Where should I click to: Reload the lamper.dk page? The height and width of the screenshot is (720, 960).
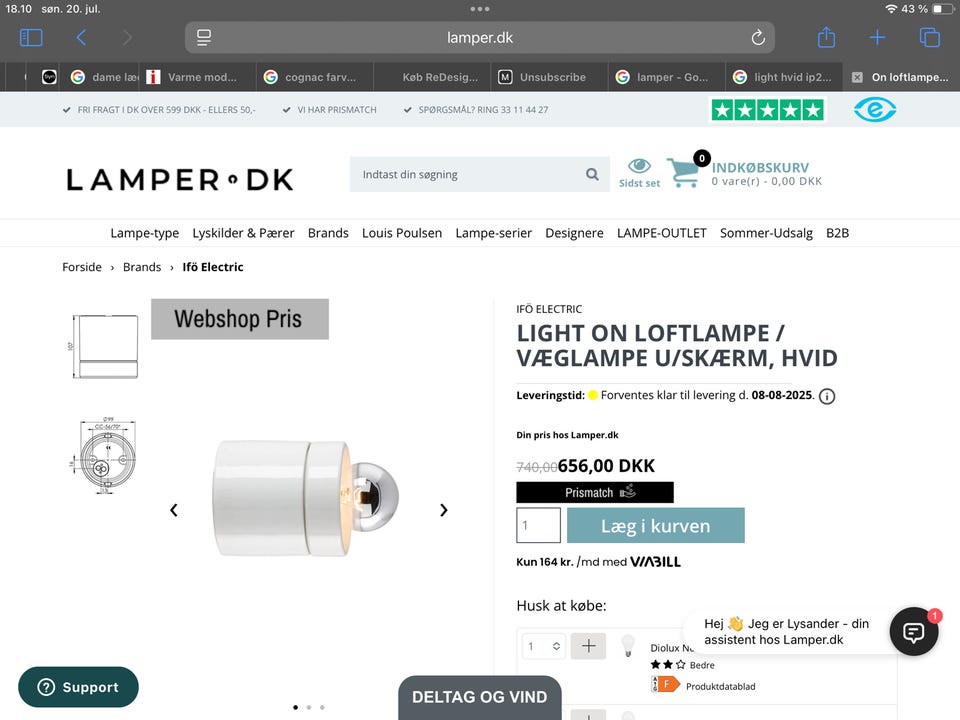coord(758,38)
